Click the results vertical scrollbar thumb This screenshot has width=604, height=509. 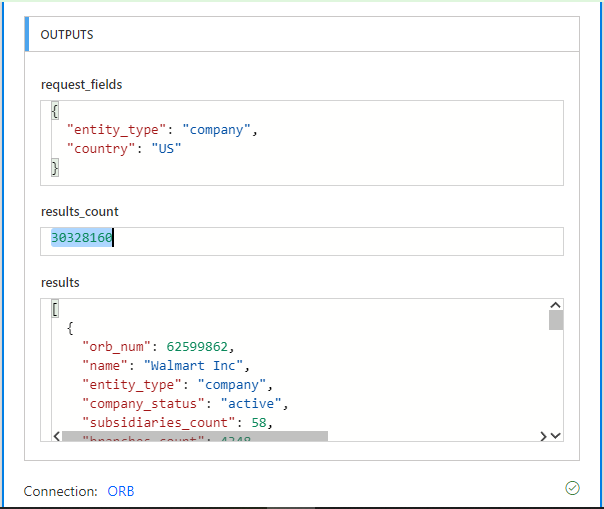tap(556, 320)
